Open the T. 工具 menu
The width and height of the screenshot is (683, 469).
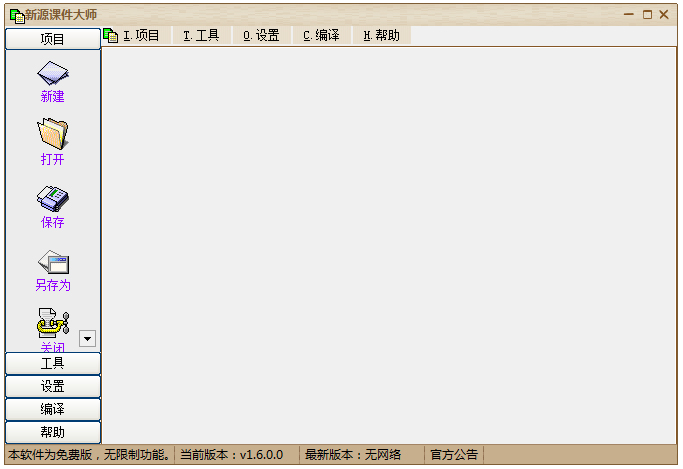tap(201, 35)
